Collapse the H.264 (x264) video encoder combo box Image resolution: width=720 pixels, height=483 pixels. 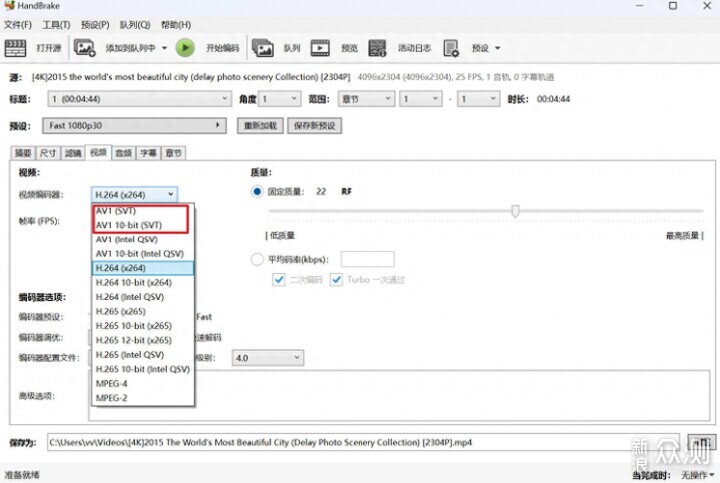click(x=135, y=195)
